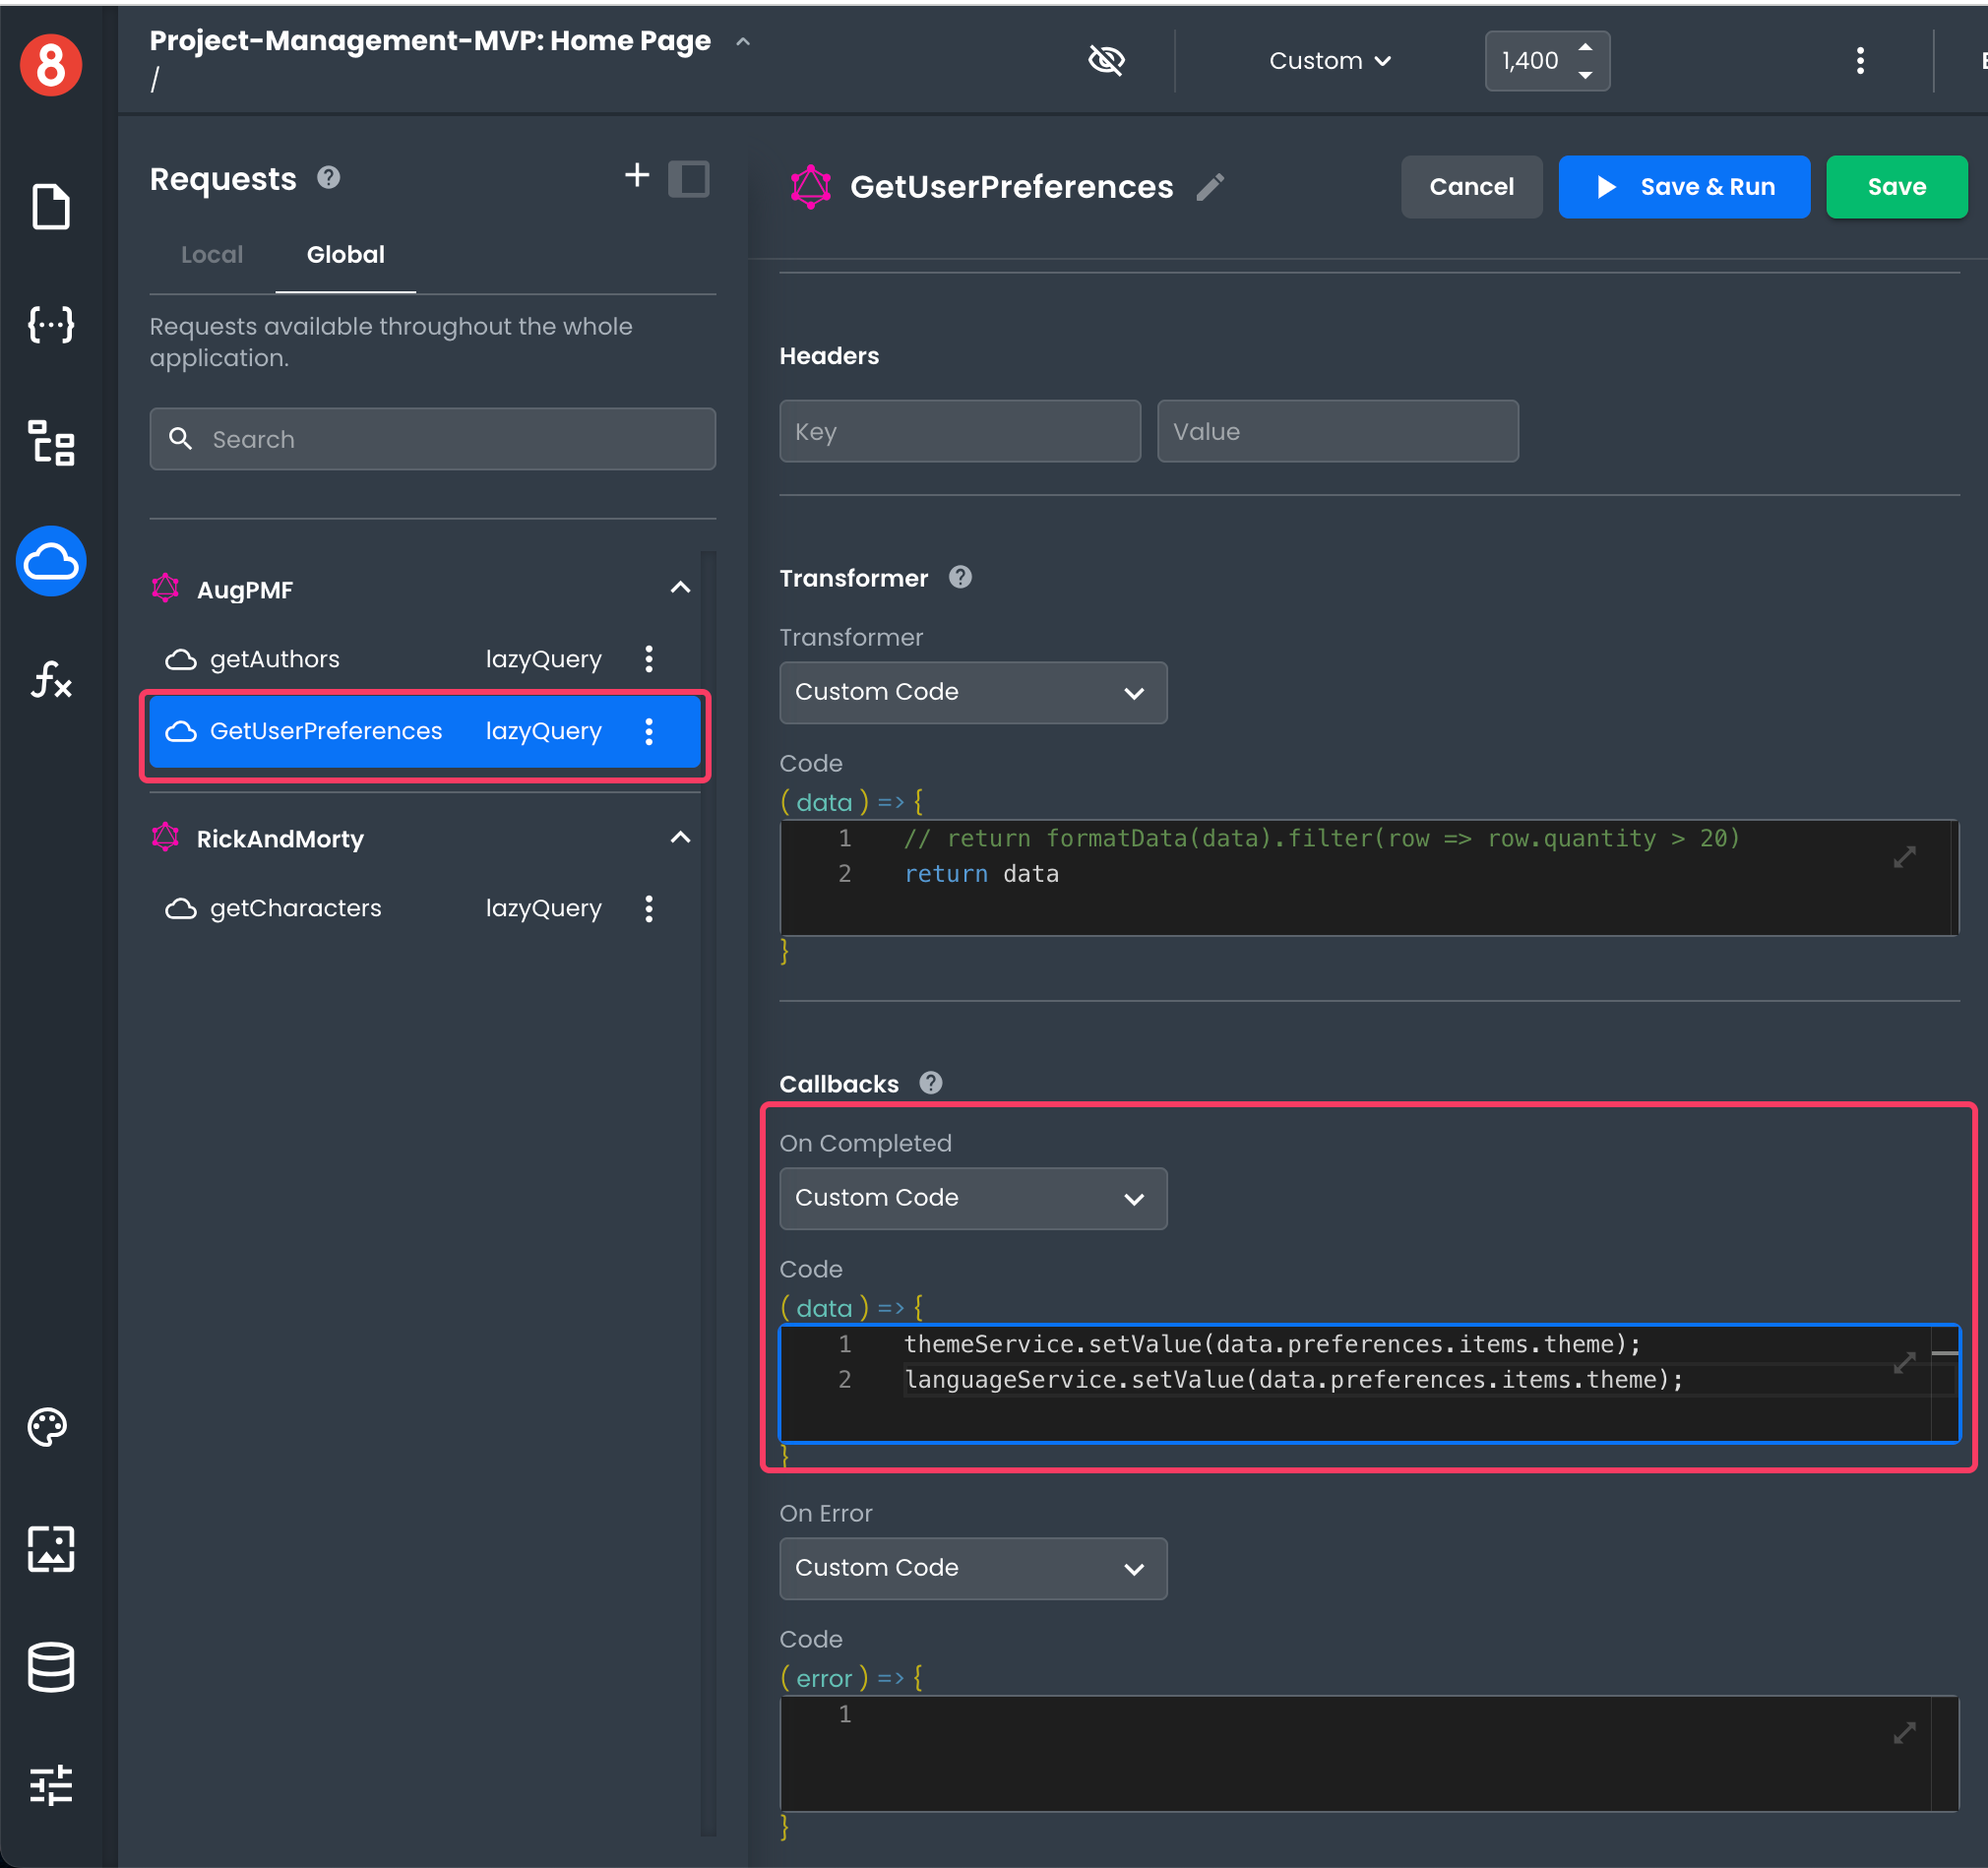
Task: Open the Assets image icon
Action: pyautogui.click(x=50, y=1548)
